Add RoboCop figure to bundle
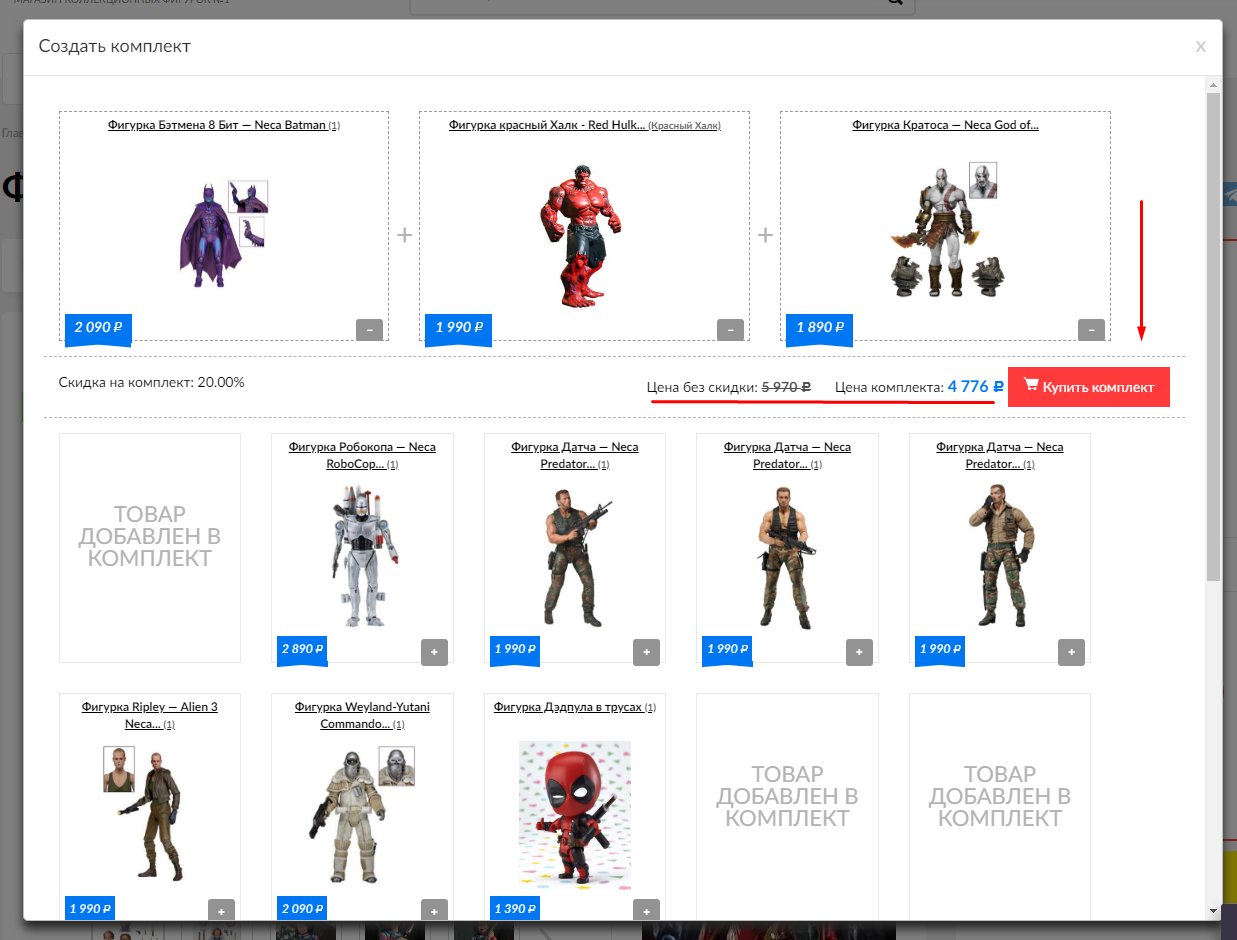 point(434,651)
